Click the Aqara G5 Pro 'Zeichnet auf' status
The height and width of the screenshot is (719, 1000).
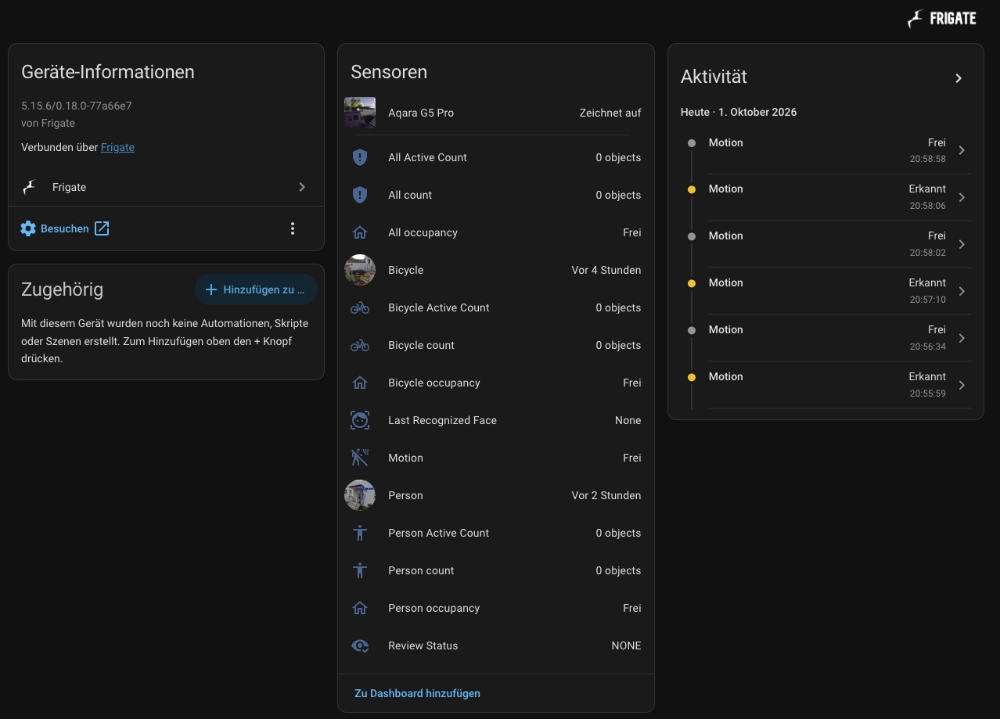610,113
